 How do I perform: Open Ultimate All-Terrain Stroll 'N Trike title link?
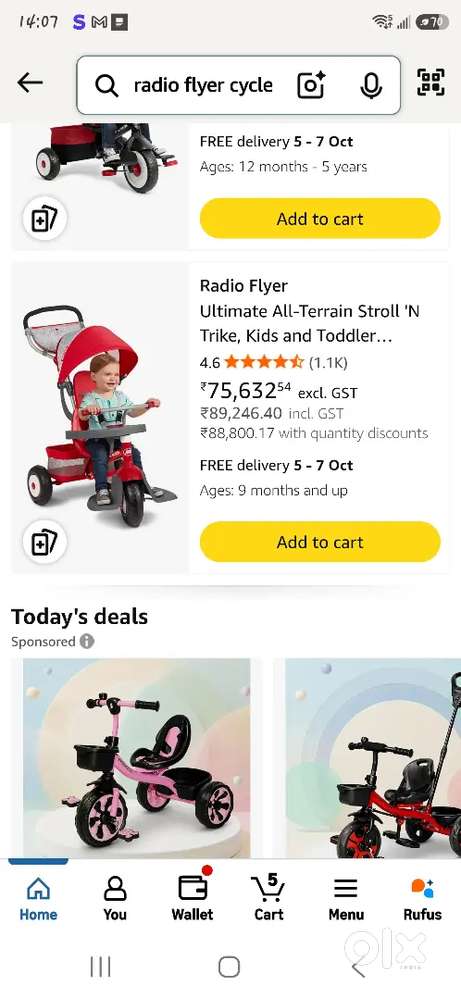click(310, 323)
